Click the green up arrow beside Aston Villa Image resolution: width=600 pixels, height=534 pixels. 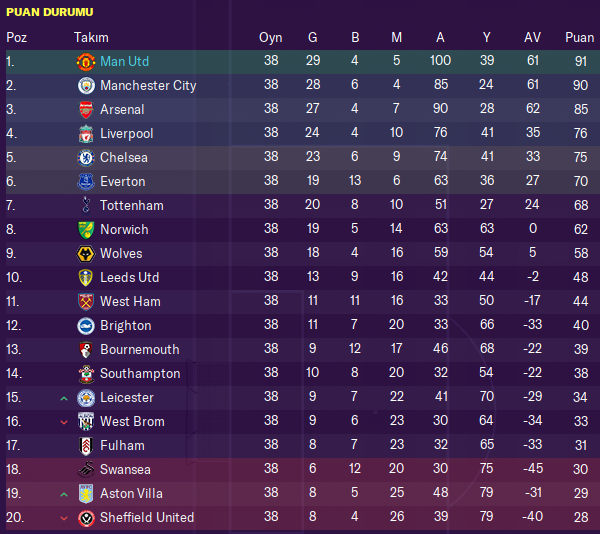pos(64,494)
